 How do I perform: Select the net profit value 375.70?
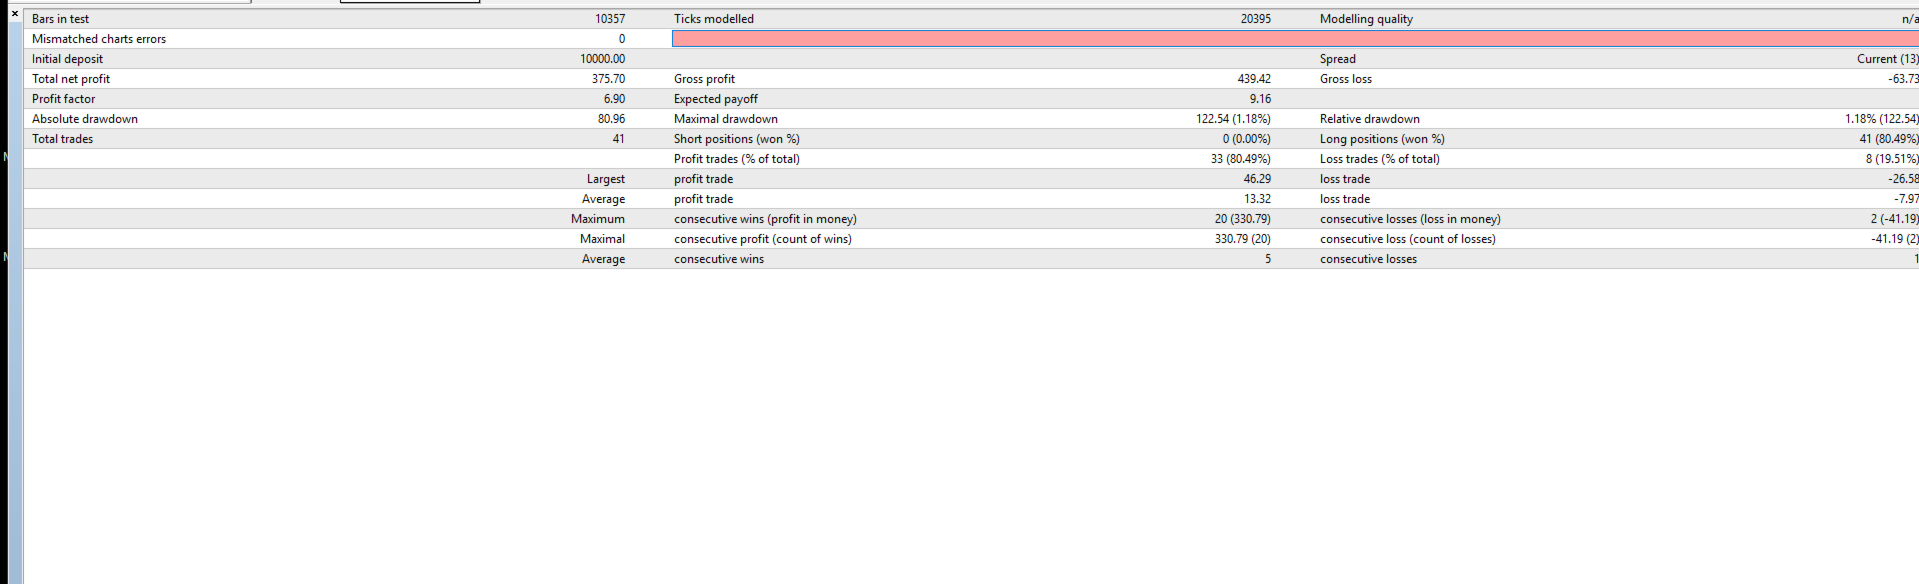(608, 79)
